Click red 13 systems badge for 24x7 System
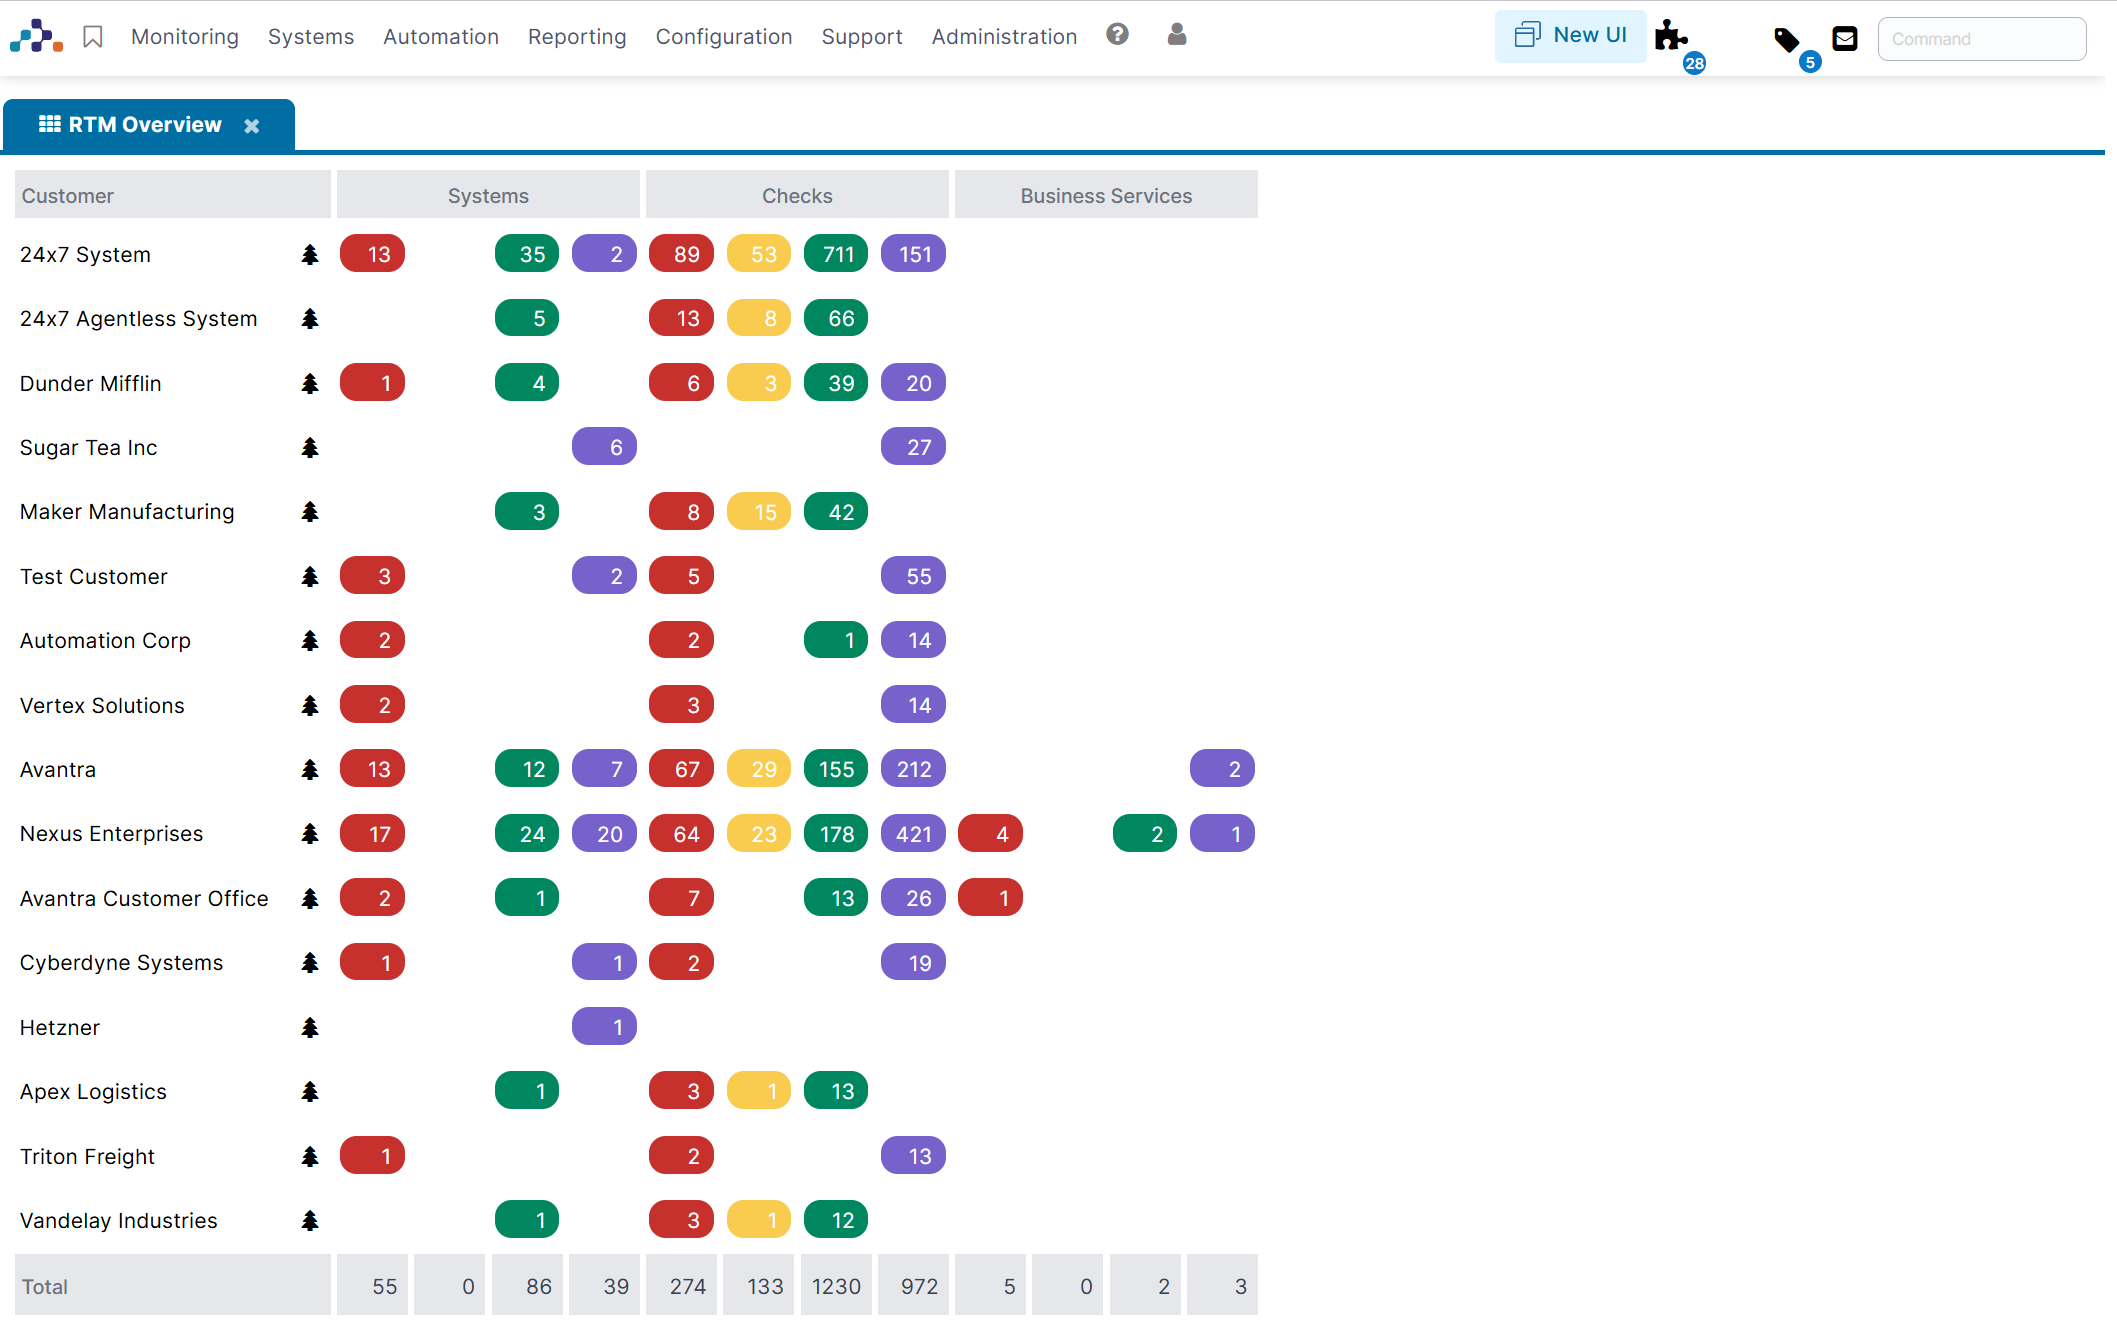The height and width of the screenshot is (1343, 2117). tap(372, 254)
